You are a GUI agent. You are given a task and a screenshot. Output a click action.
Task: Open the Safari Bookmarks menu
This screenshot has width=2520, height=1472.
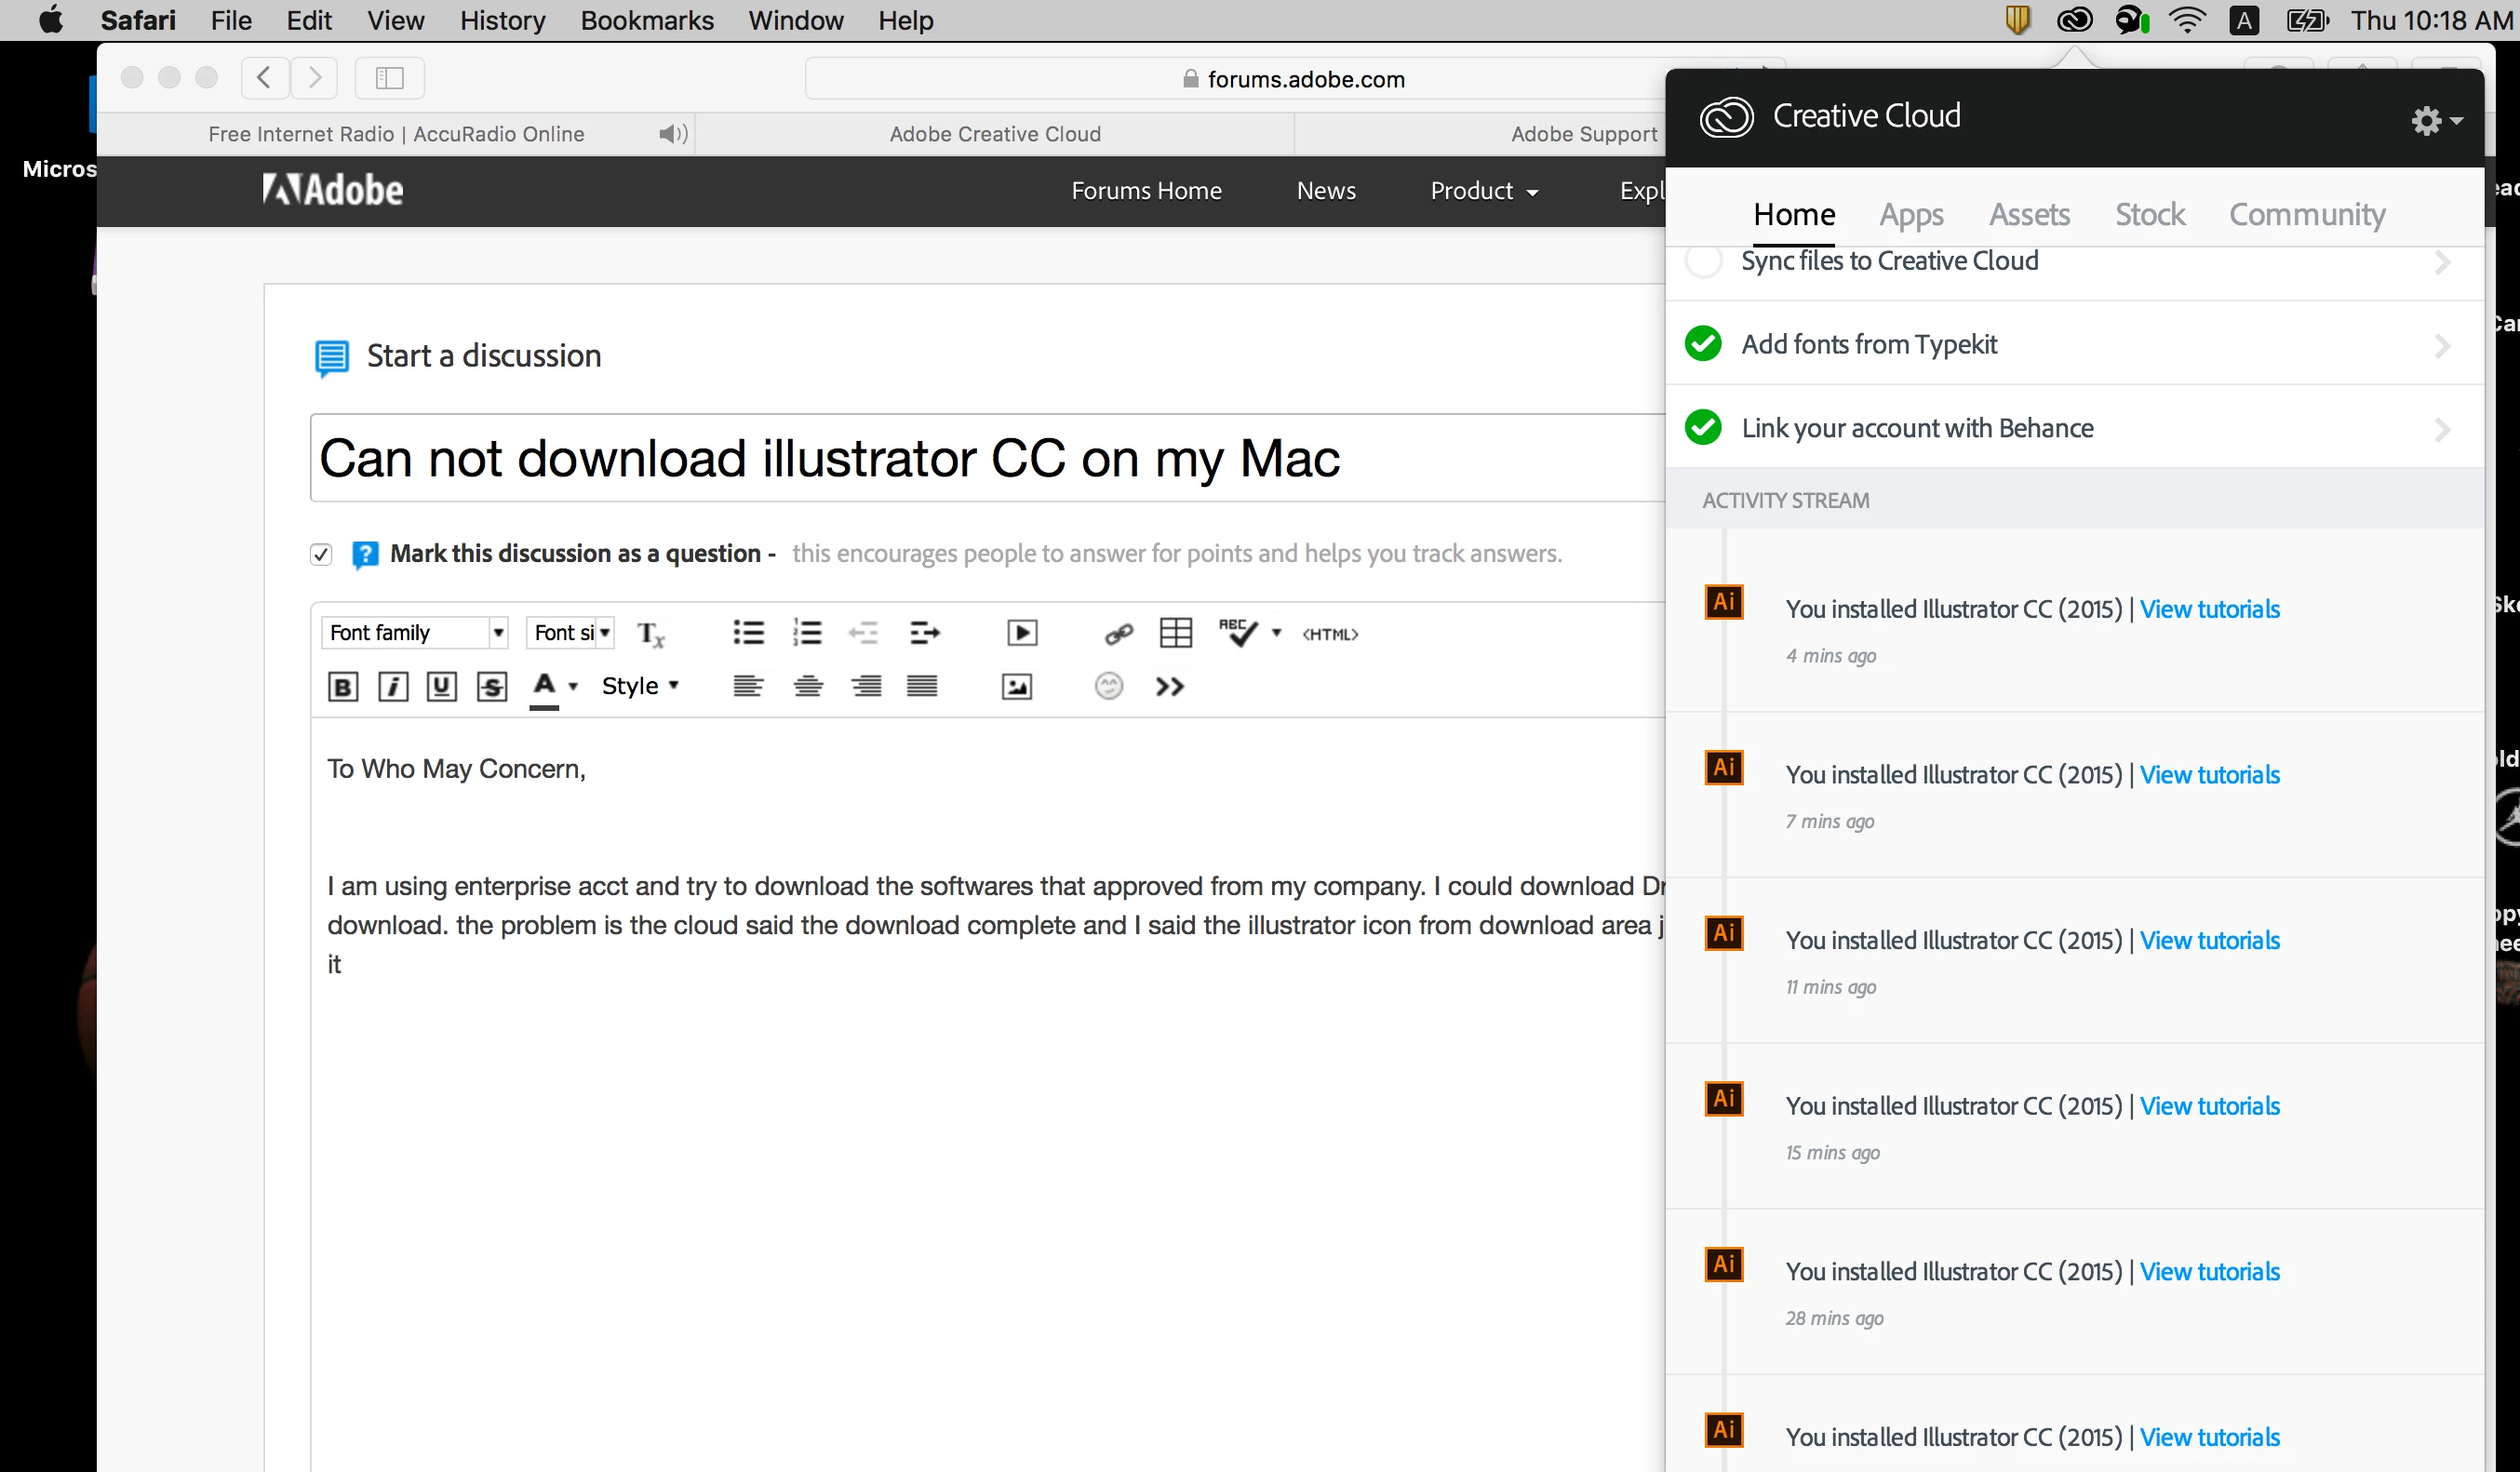tap(647, 20)
